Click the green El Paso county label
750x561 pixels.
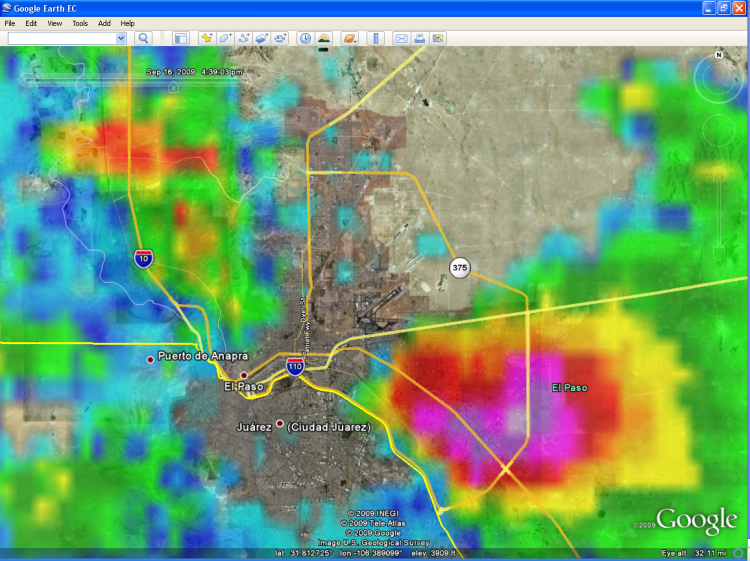pos(570,387)
